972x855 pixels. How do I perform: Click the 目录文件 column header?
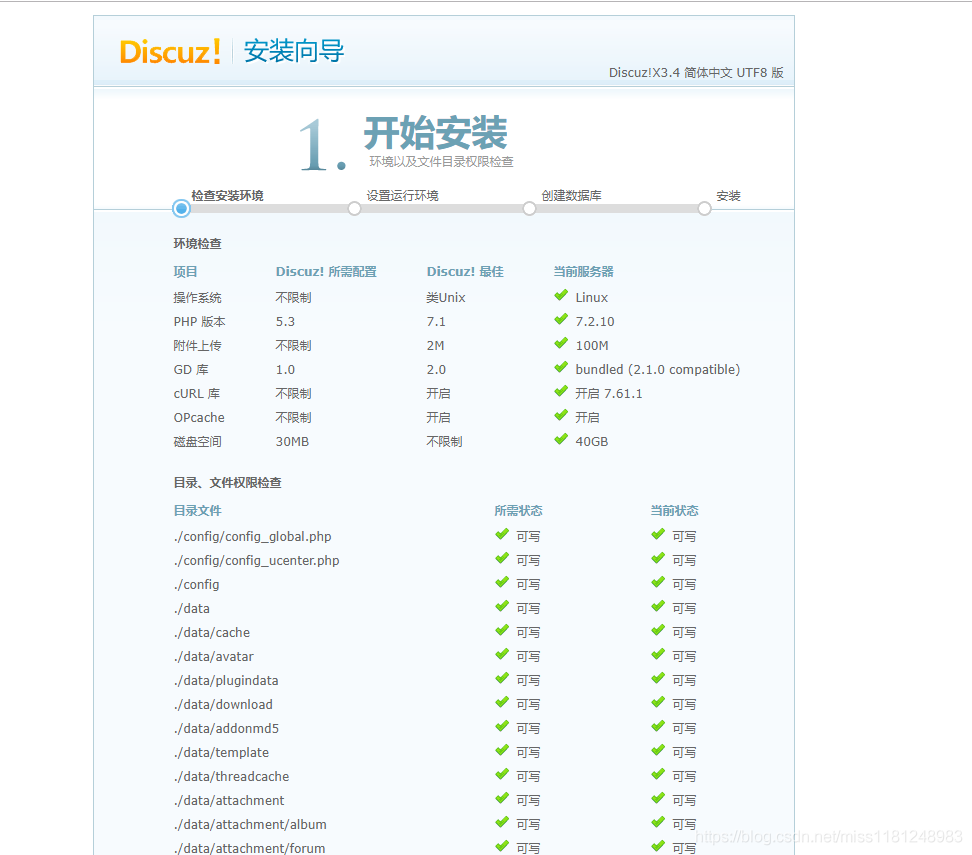coord(197,511)
